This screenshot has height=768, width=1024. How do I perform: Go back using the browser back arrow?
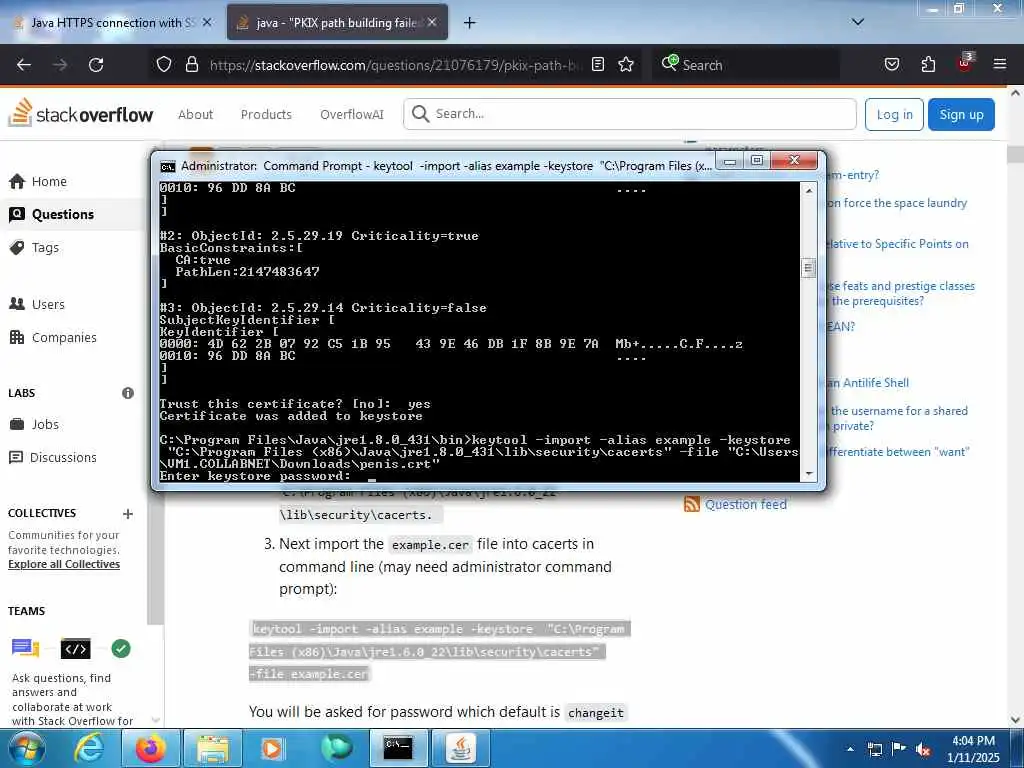click(x=24, y=65)
